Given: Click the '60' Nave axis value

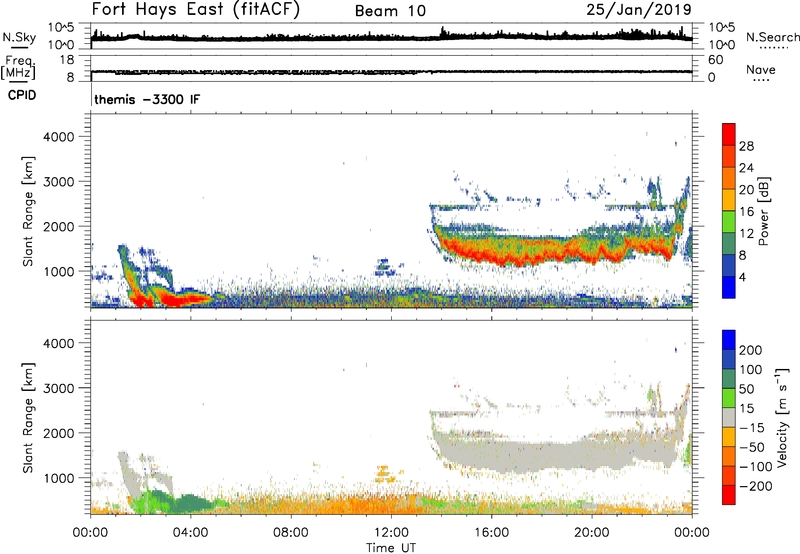Looking at the screenshot, I should coord(716,60).
